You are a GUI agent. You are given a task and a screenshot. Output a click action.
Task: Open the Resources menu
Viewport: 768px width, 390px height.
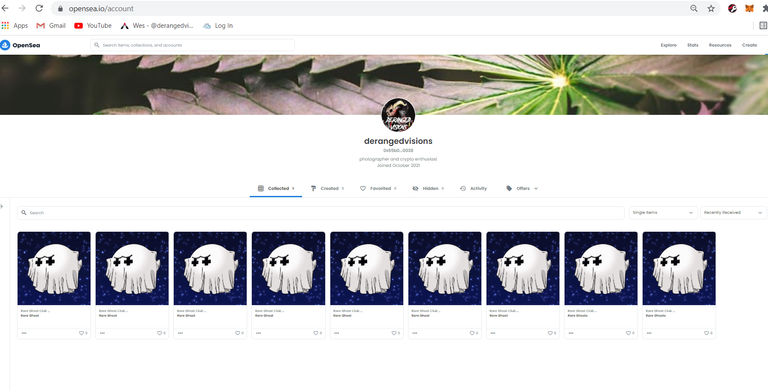[720, 45]
